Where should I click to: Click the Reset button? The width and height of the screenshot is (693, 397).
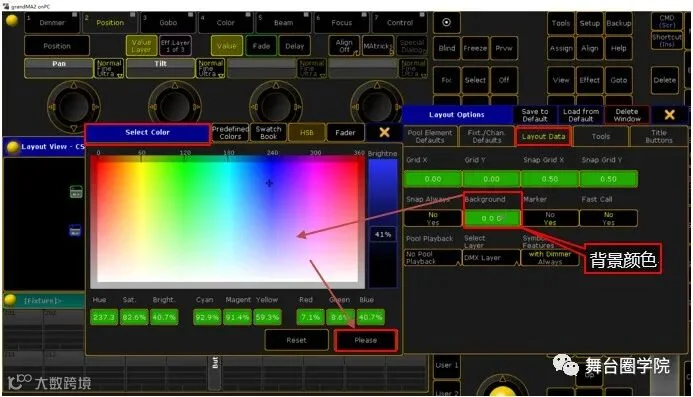(x=296, y=340)
